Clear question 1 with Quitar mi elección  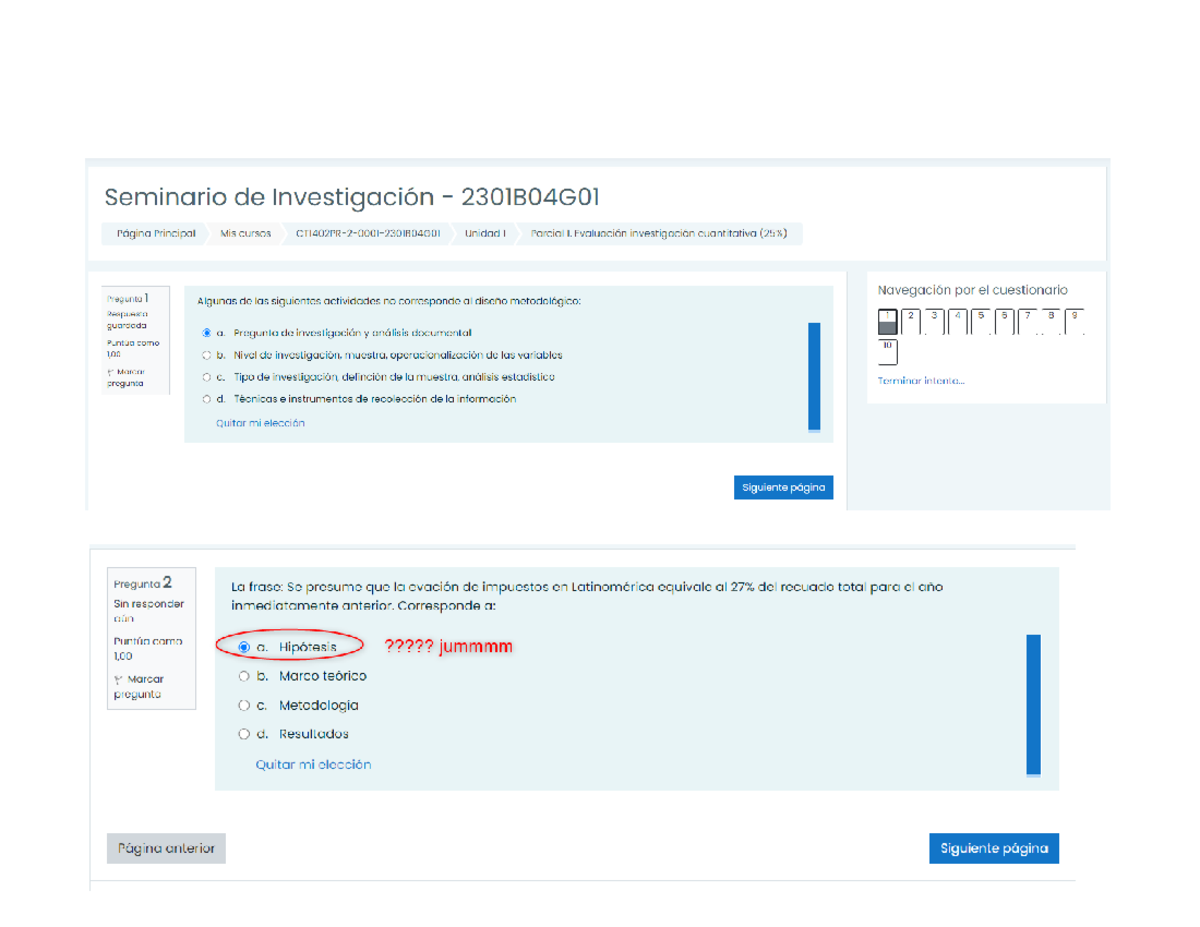tap(260, 423)
